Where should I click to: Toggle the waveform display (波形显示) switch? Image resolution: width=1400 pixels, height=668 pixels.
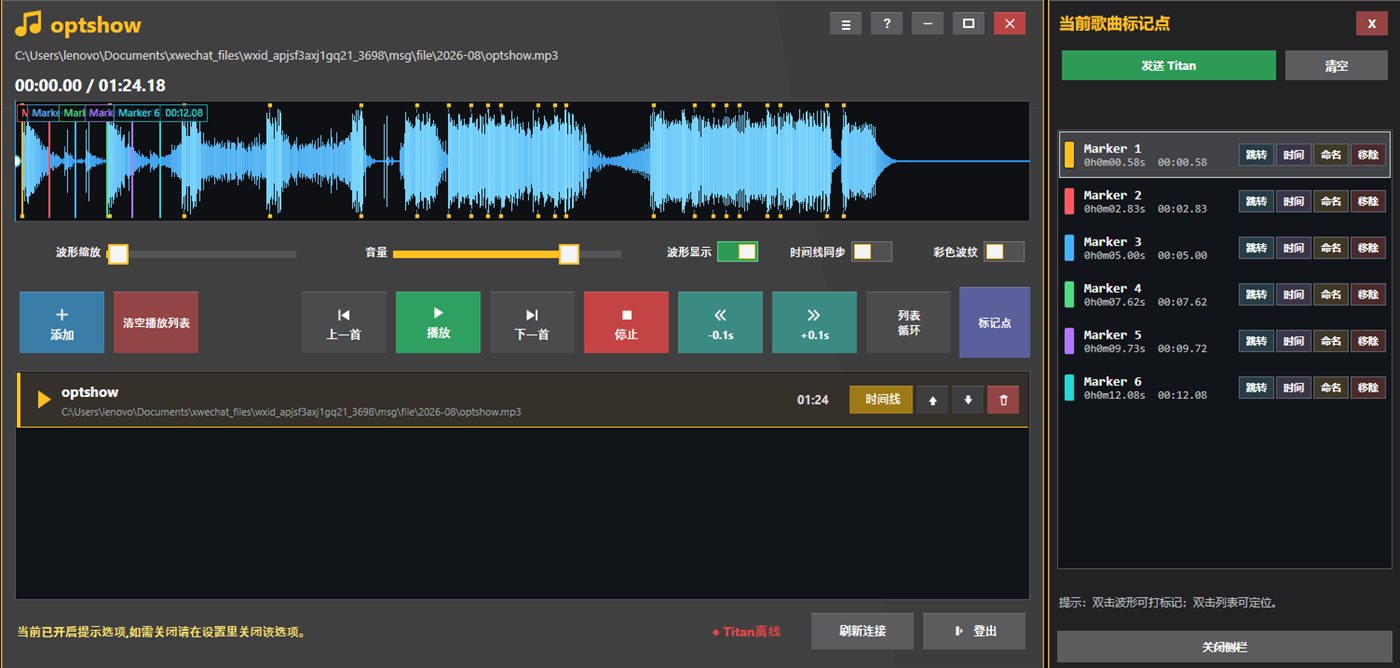point(737,252)
